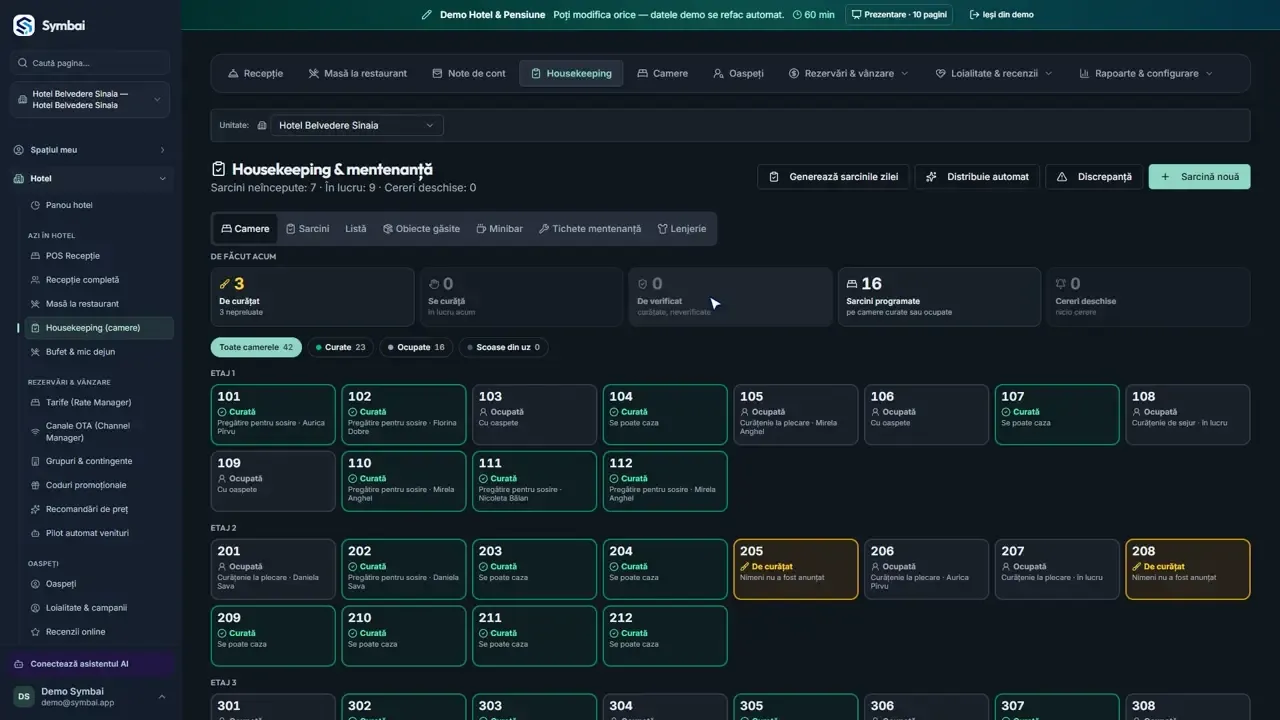The width and height of the screenshot is (1280, 720).
Task: Click the Discrepanță warning button
Action: [x=1094, y=177]
